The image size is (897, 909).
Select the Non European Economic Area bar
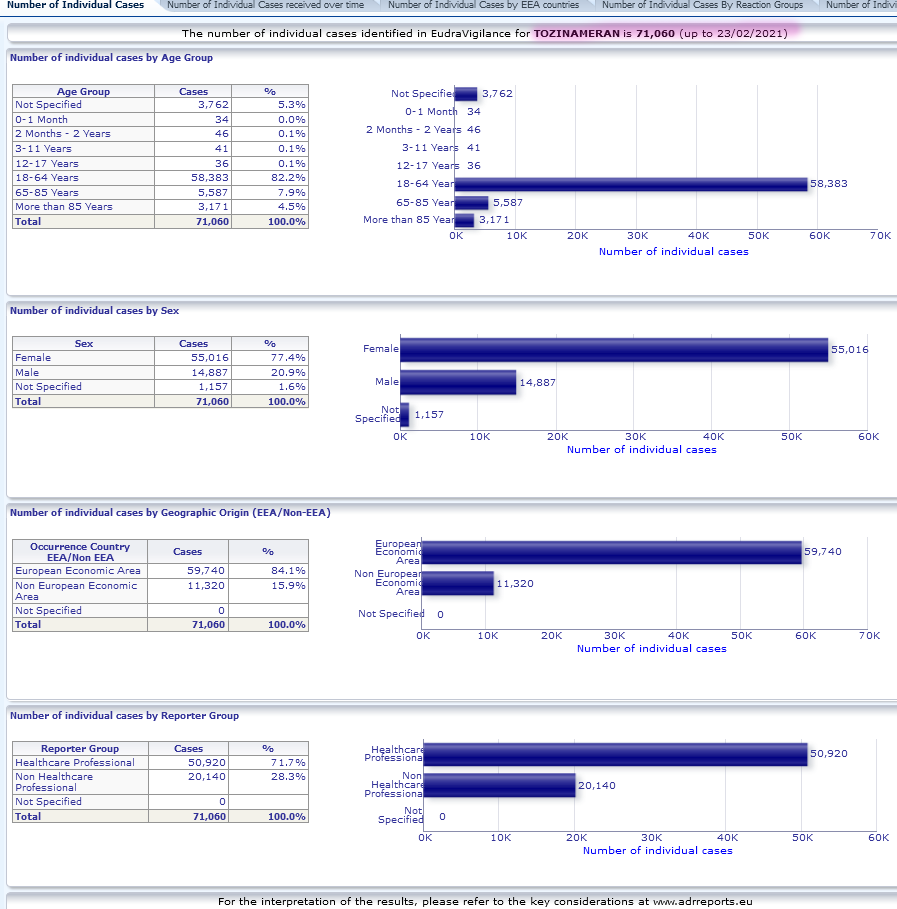(458, 583)
